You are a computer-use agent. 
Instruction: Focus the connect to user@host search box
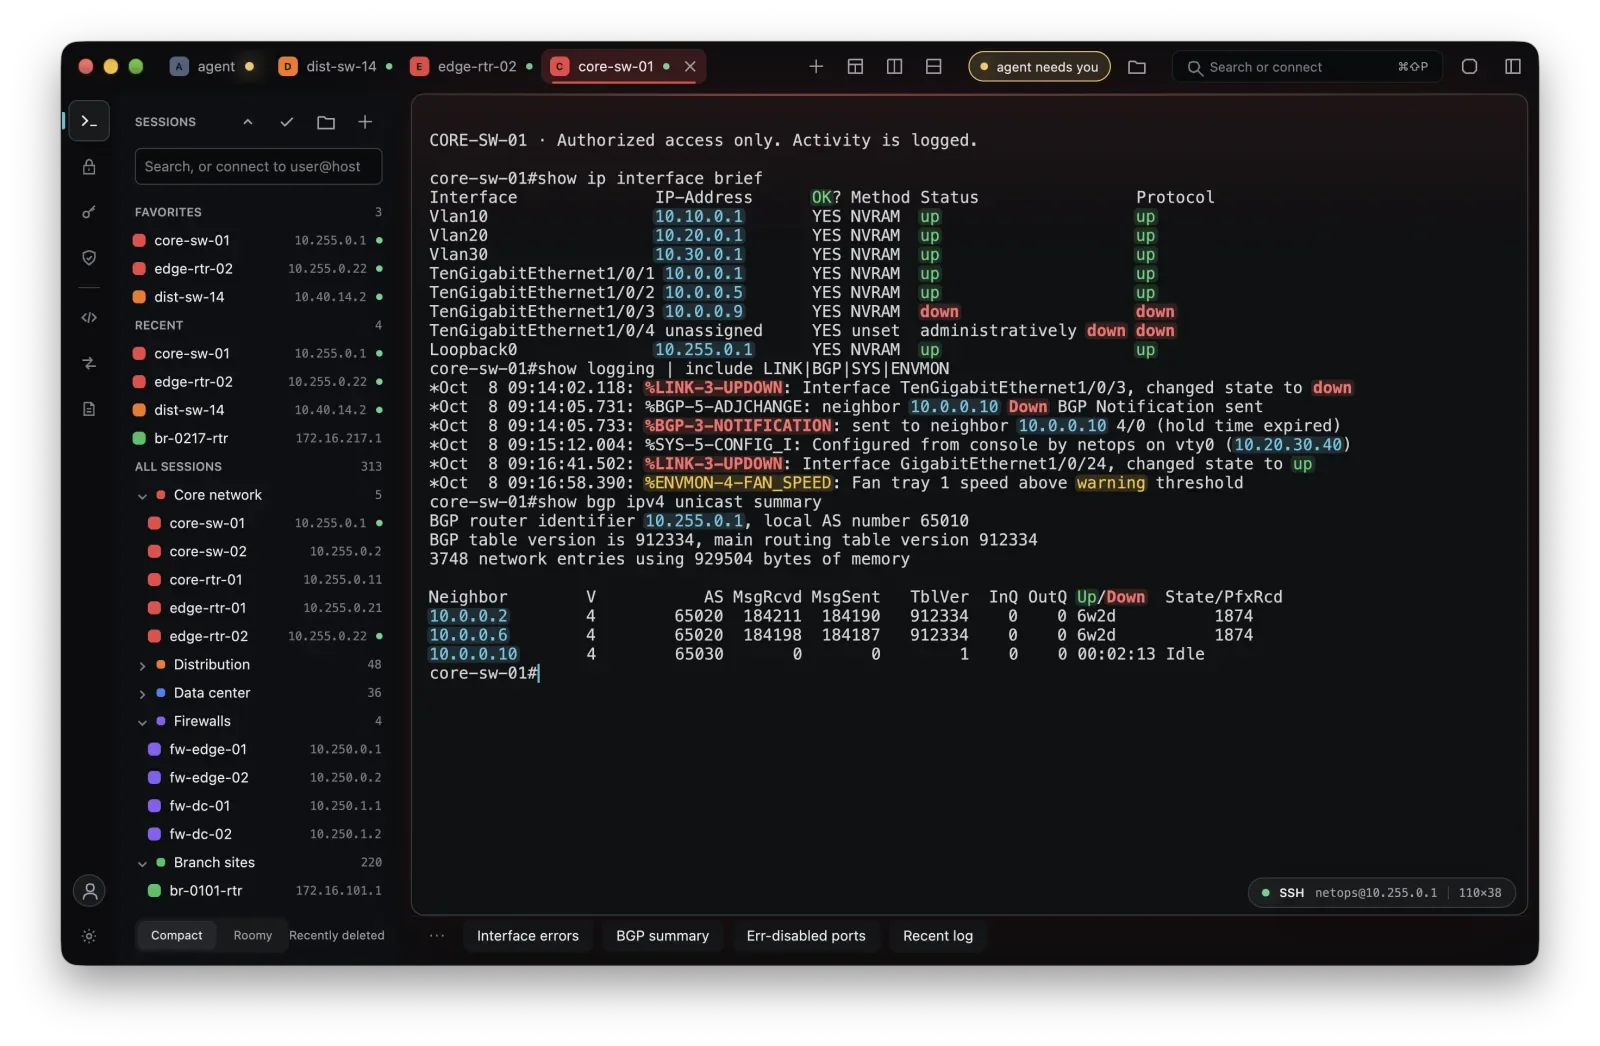click(258, 167)
